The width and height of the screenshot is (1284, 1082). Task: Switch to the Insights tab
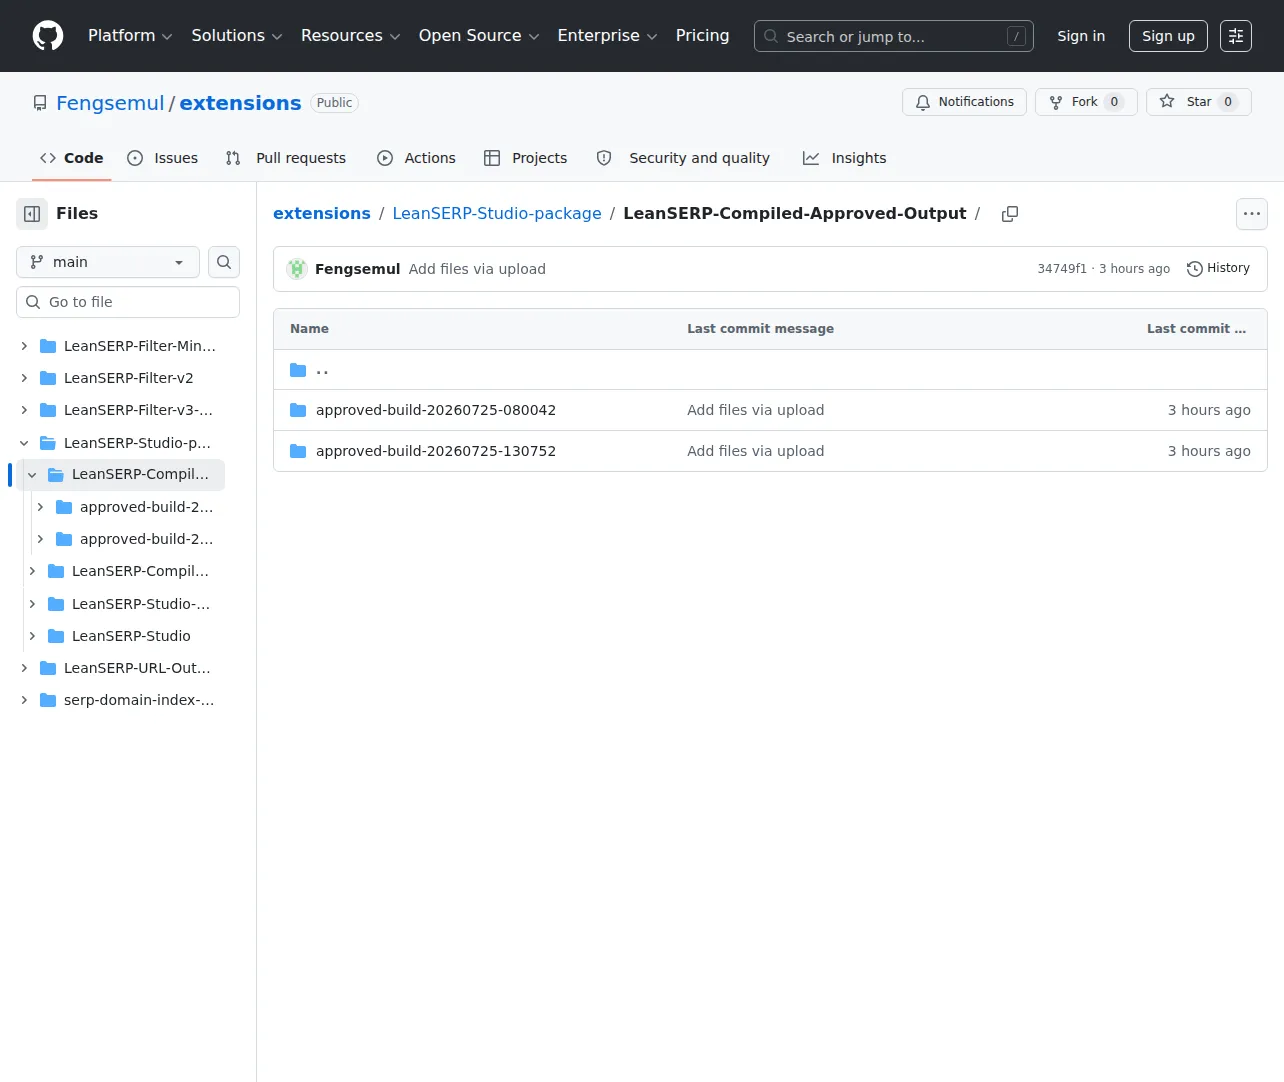845,158
